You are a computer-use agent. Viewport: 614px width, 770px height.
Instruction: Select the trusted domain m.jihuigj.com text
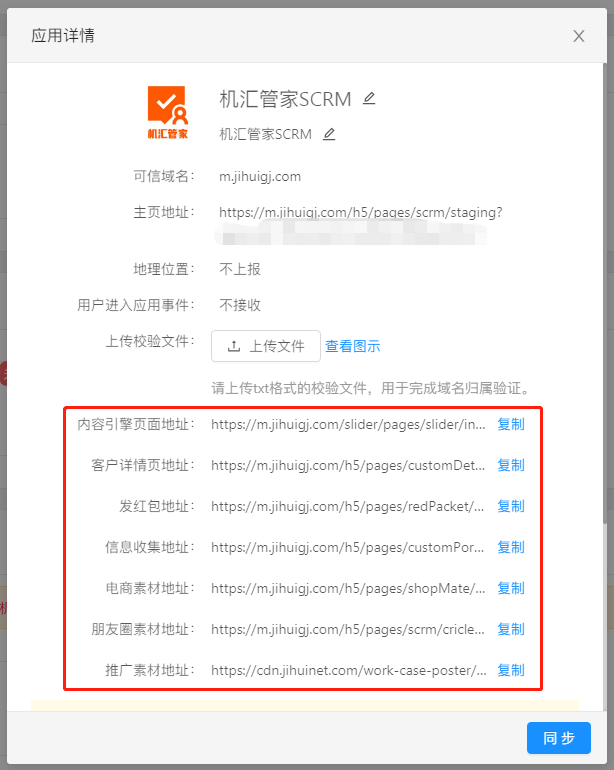pos(260,177)
